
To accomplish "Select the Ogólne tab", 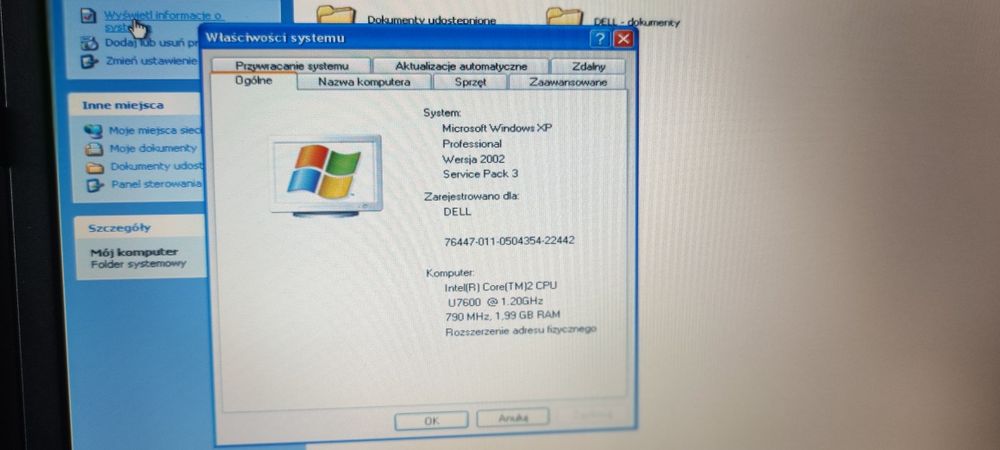I will pyautogui.click(x=254, y=81).
